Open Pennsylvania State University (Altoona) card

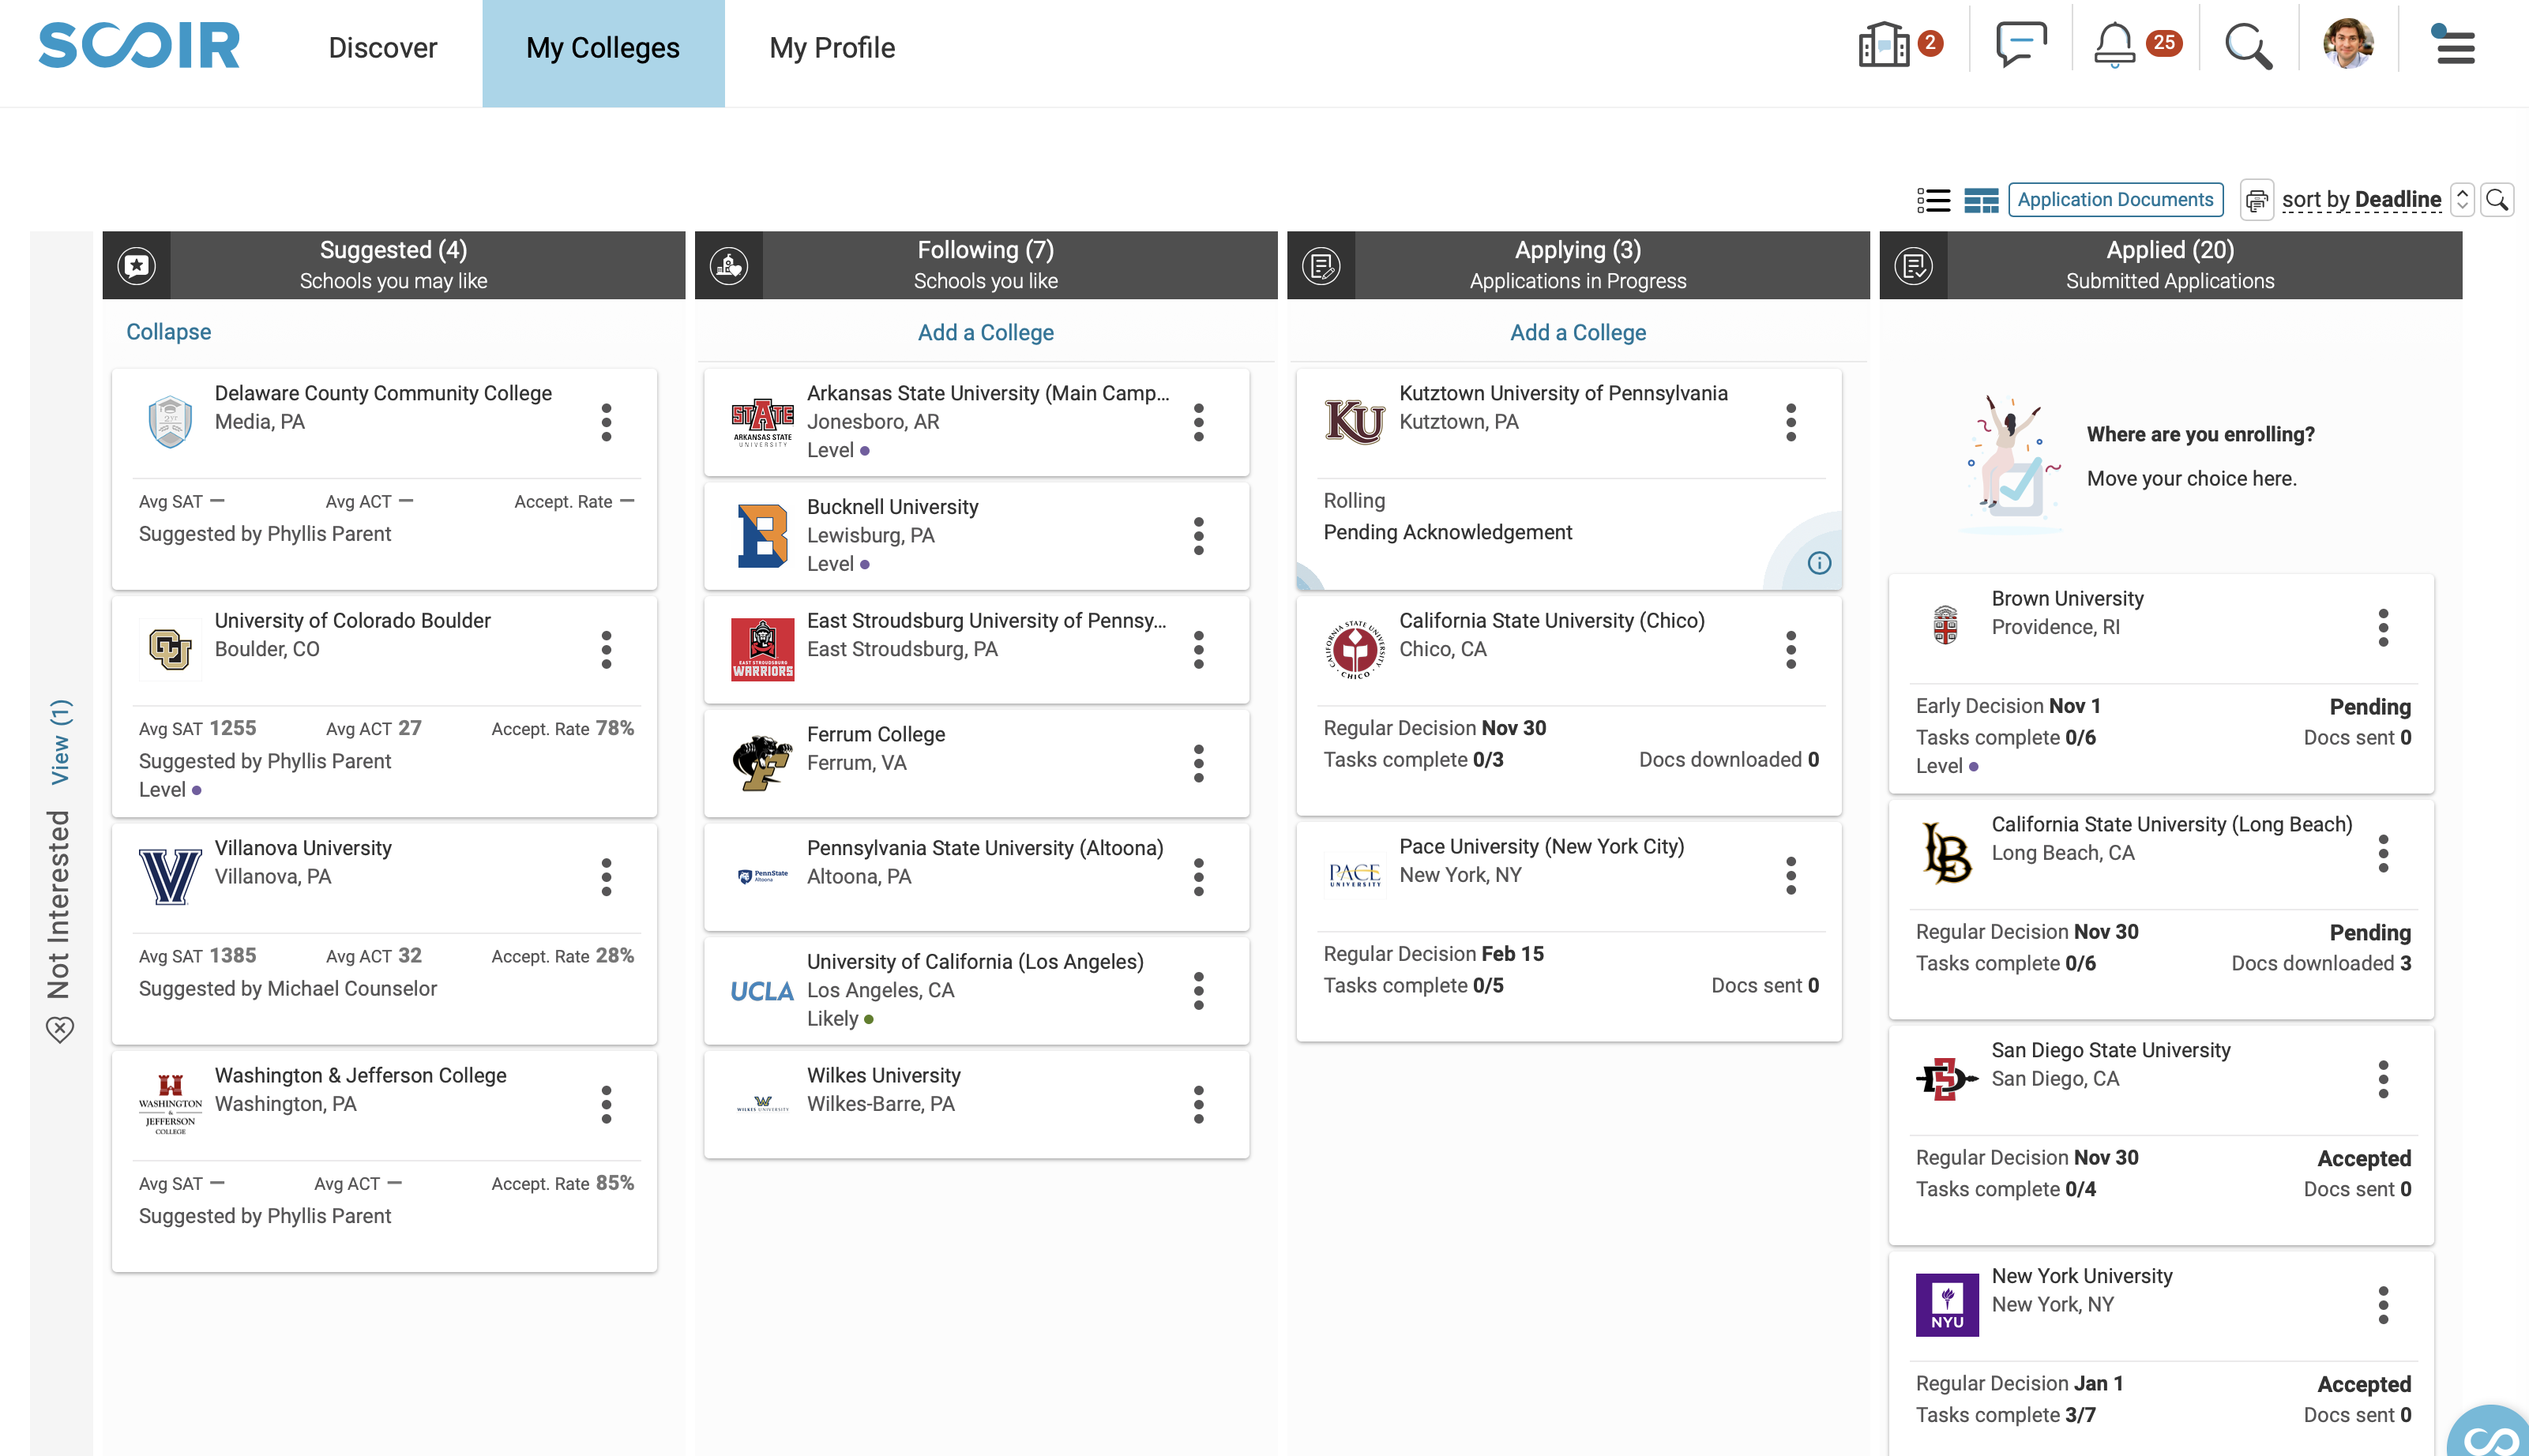(976, 877)
